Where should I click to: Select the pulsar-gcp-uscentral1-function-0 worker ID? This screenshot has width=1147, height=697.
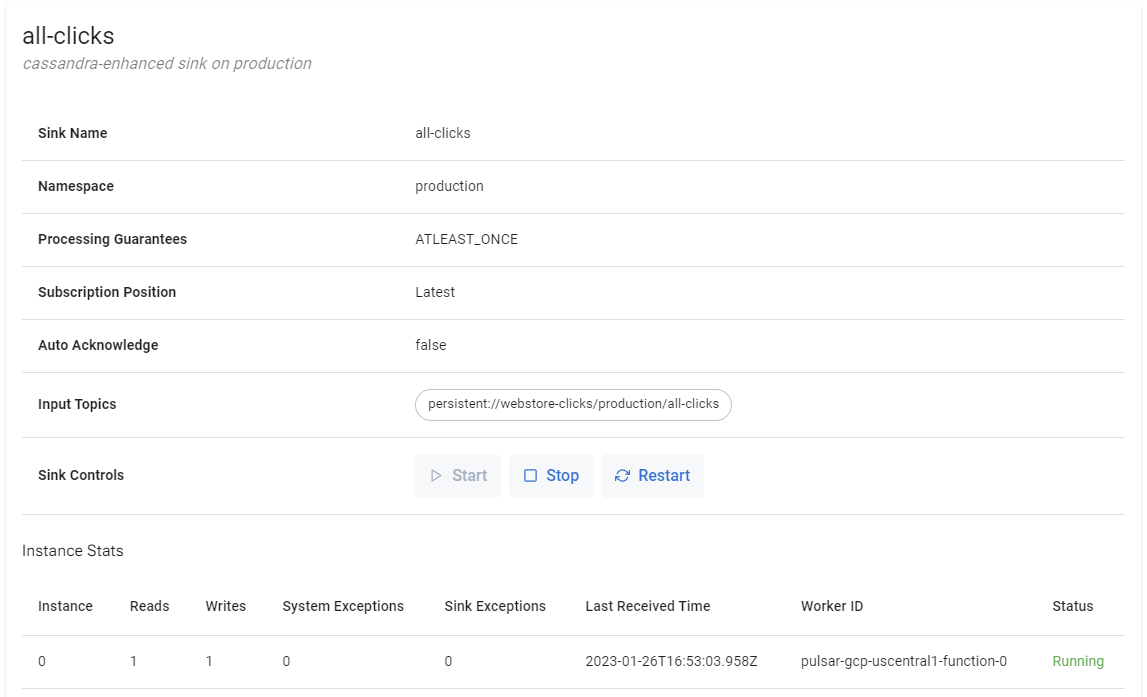(903, 661)
